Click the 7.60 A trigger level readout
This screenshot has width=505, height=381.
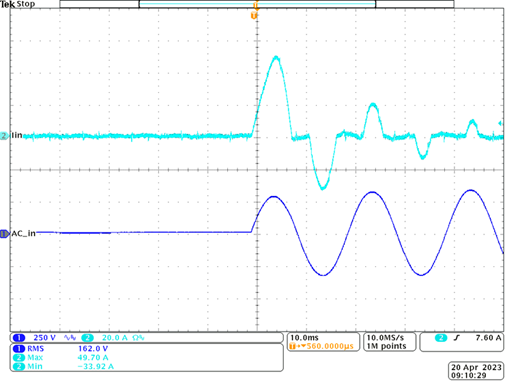click(x=488, y=338)
